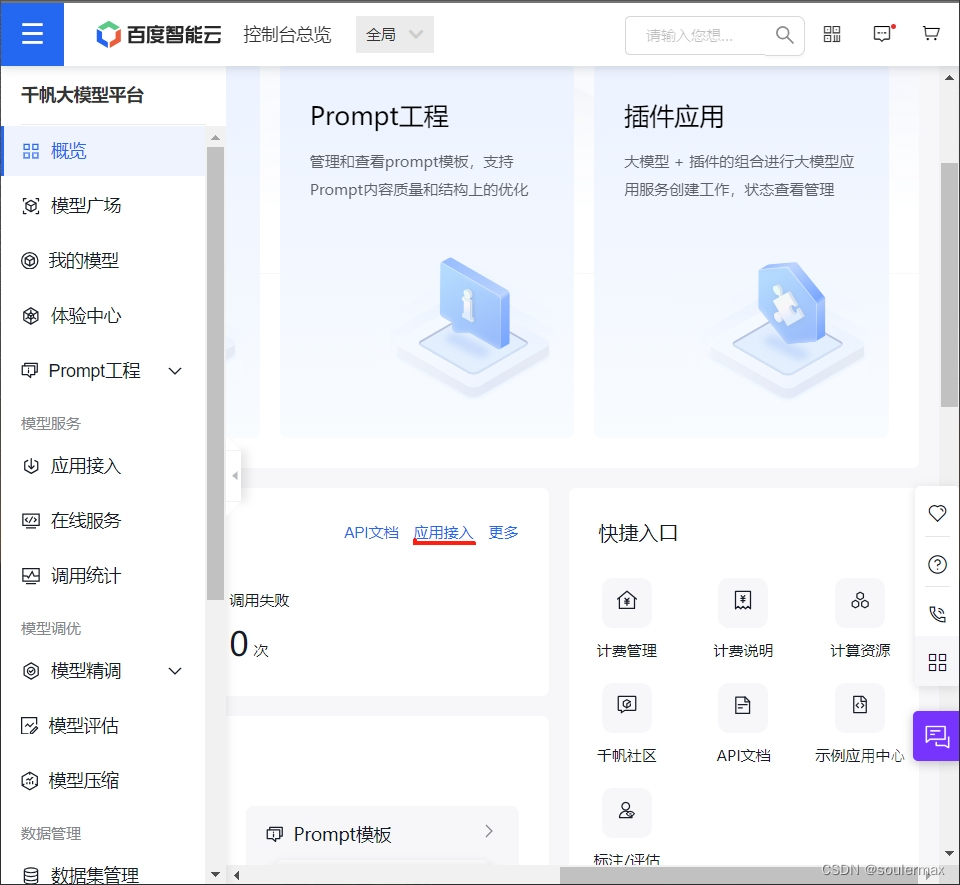Click the 调用失败 label
Viewport: 960px width, 885px height.
click(259, 600)
